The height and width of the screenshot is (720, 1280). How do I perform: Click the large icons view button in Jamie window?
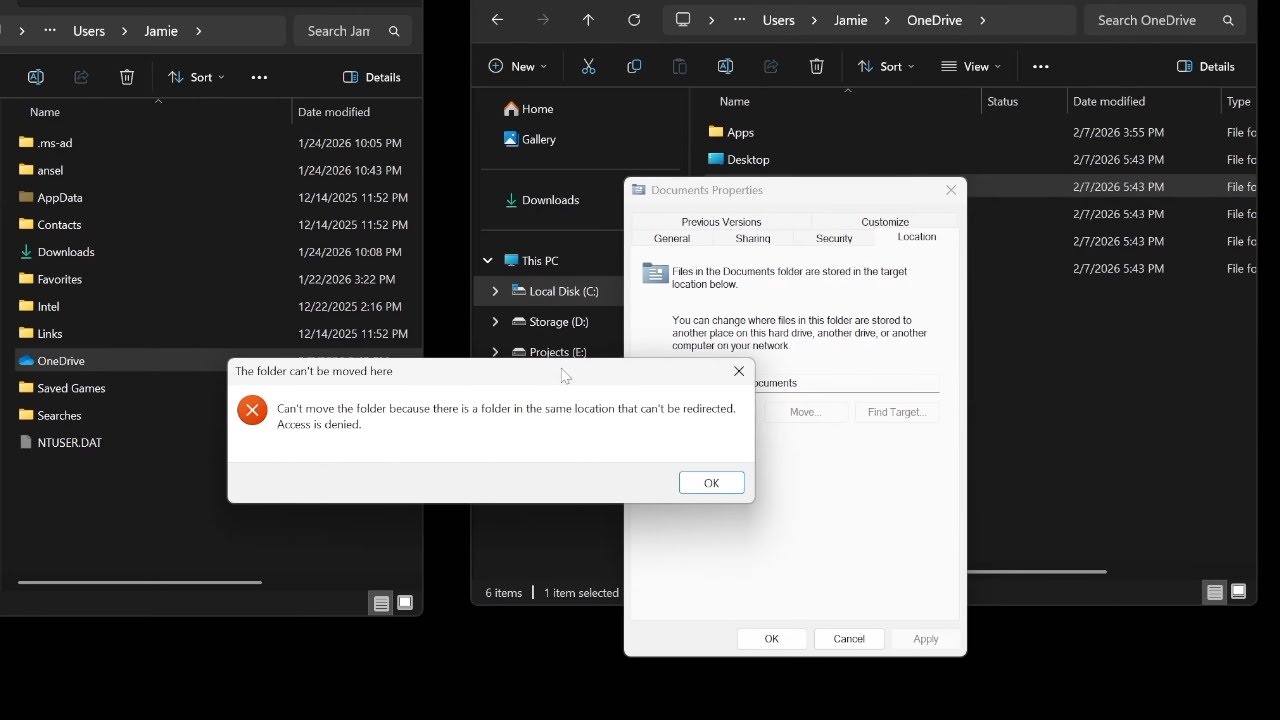tap(405, 603)
